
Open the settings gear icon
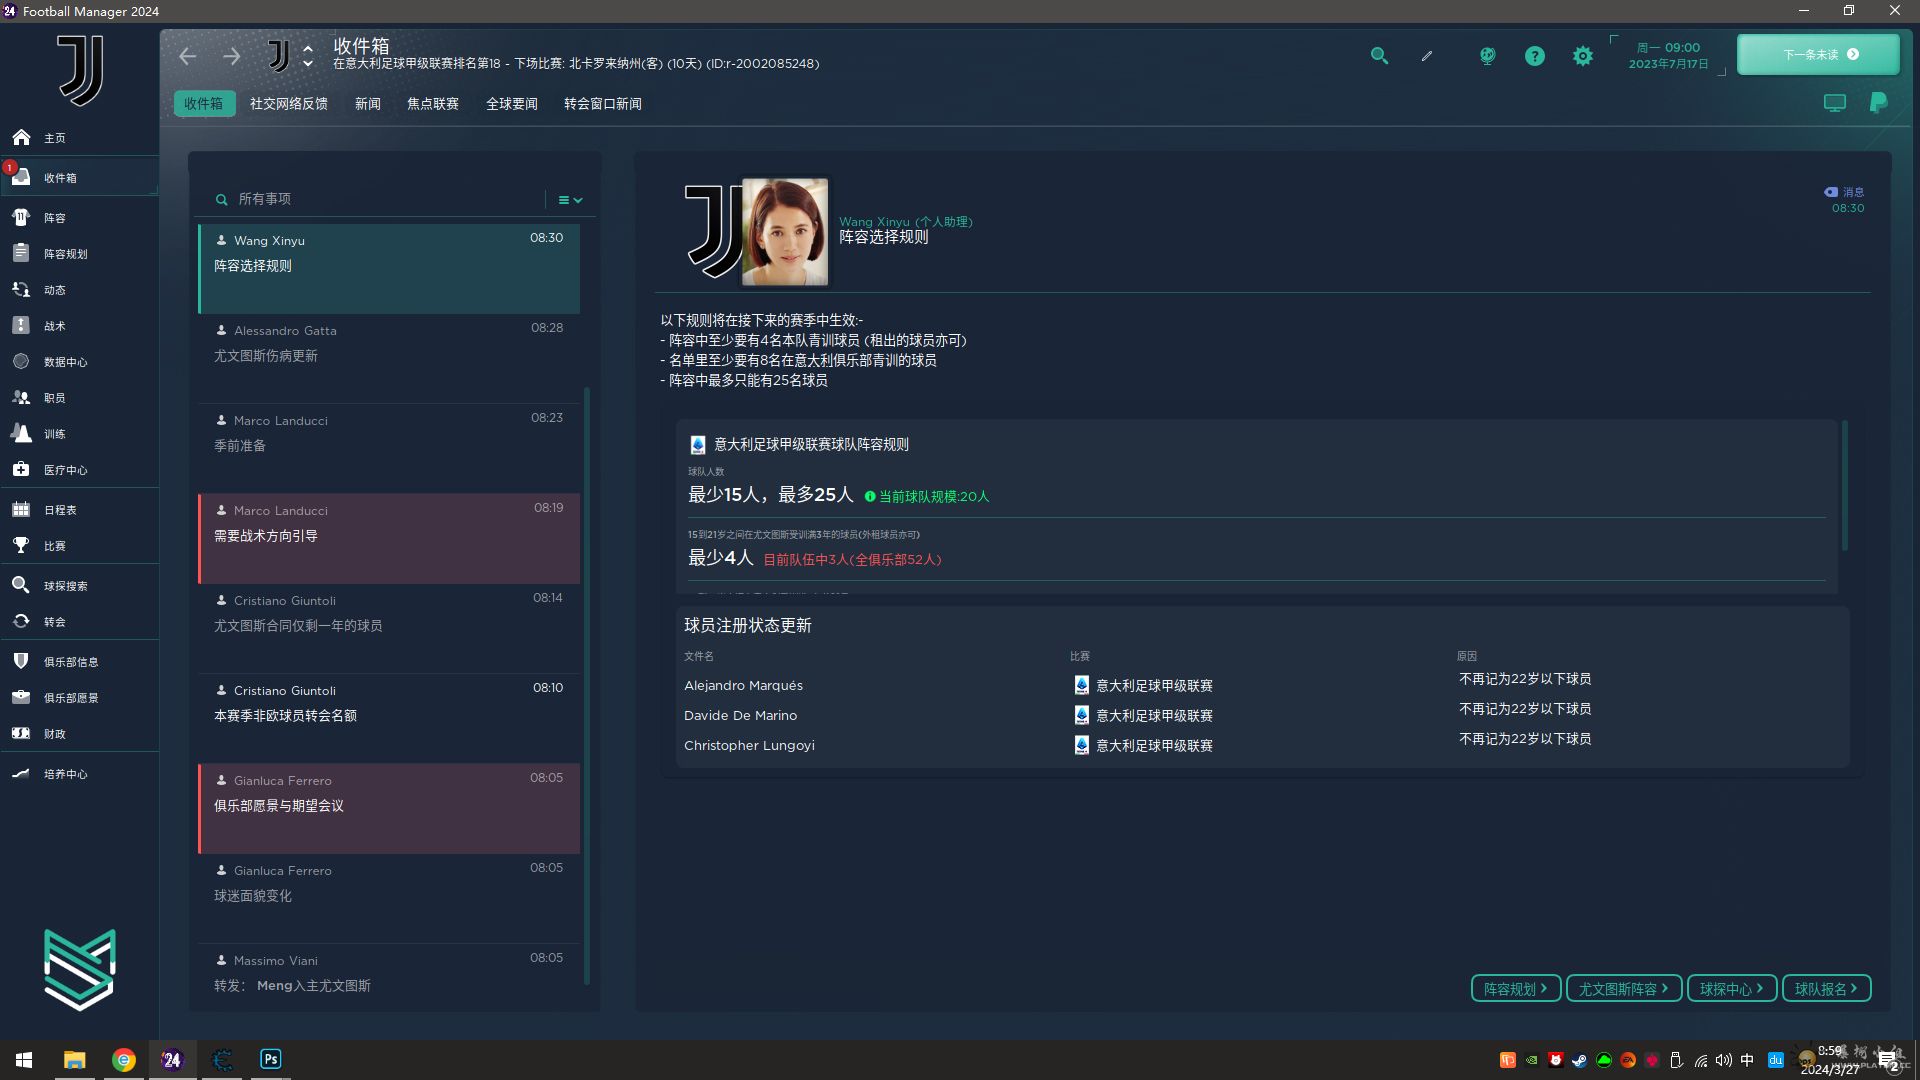tap(1582, 56)
